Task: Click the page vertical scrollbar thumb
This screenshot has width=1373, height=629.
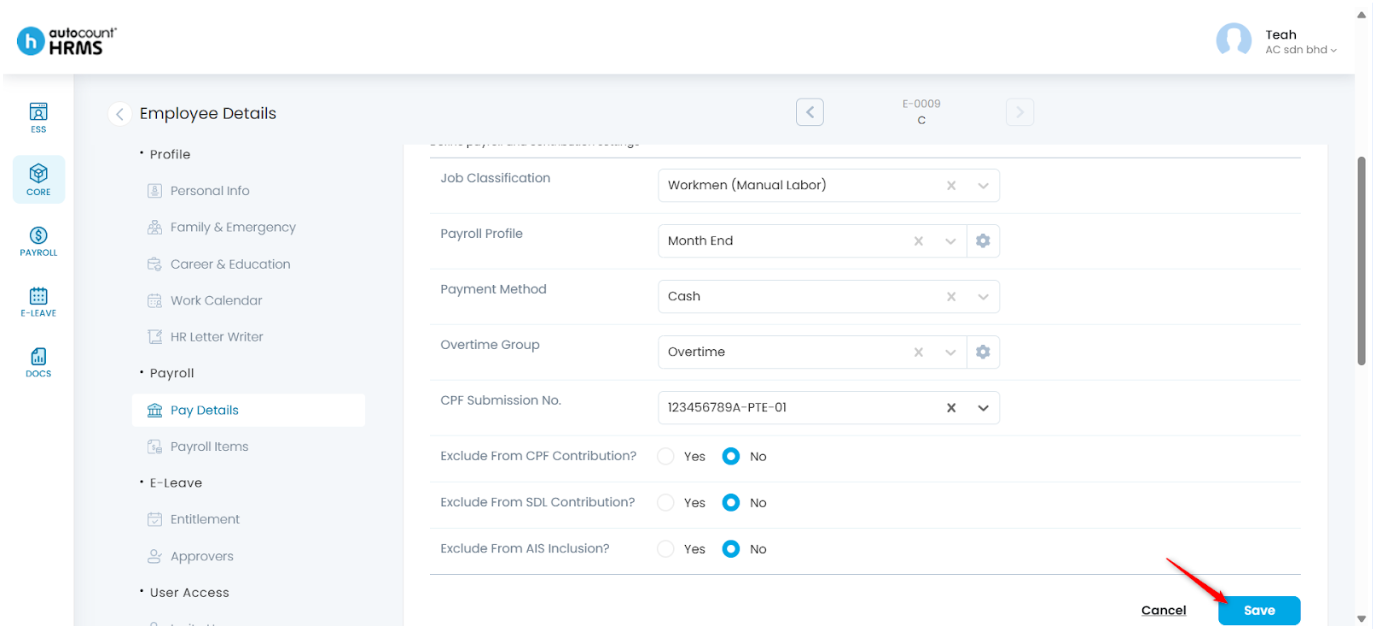Action: [1361, 260]
